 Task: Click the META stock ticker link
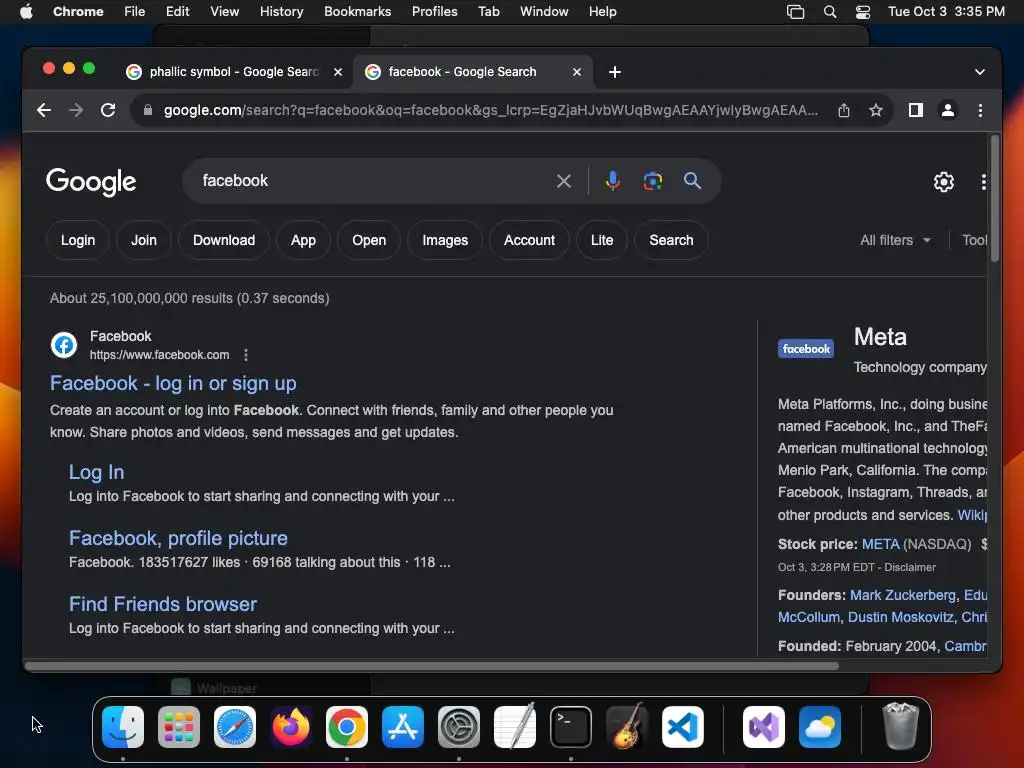(x=880, y=545)
